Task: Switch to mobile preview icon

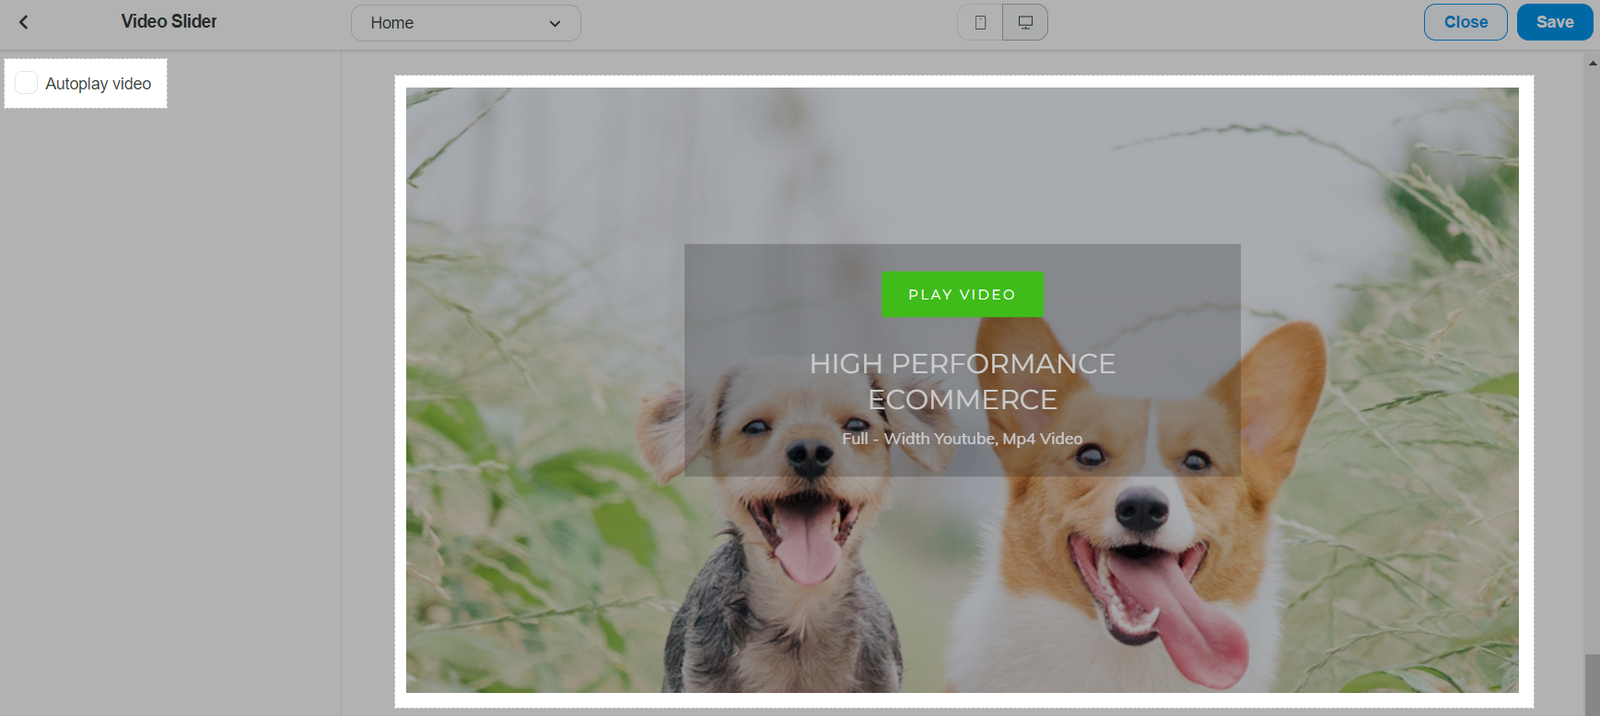Action: click(x=980, y=22)
